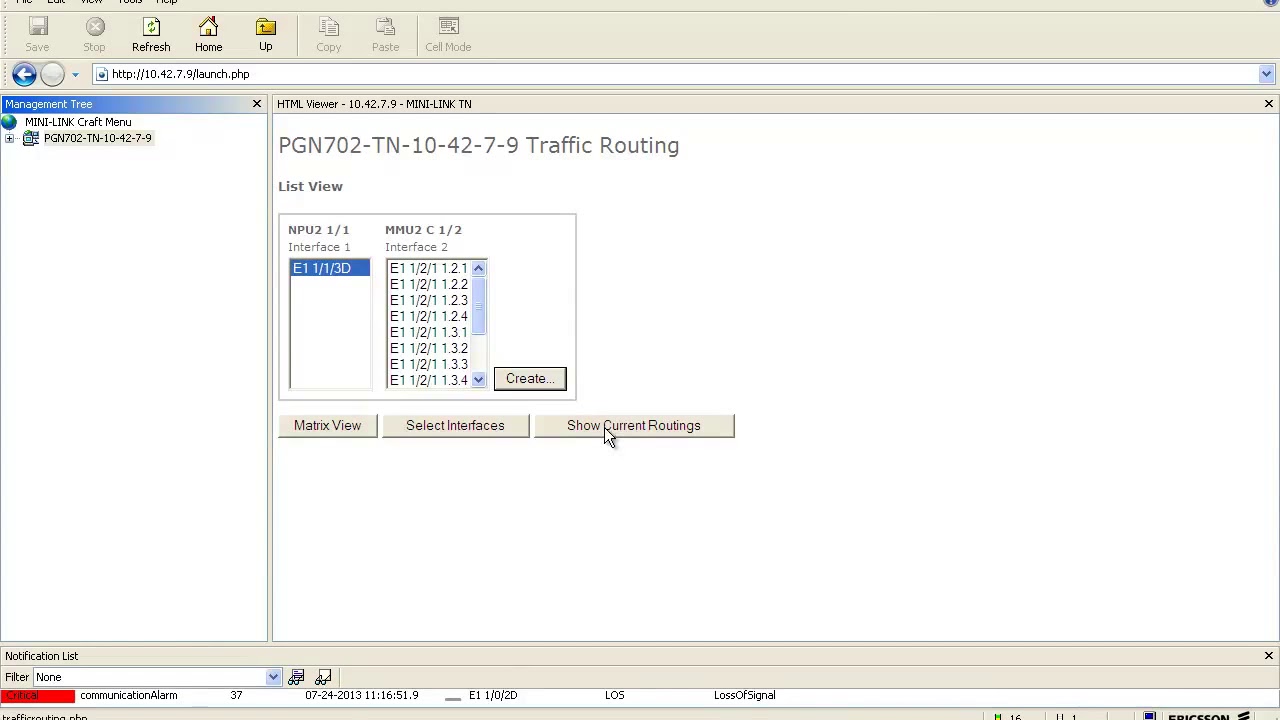Select E1 1/2/1 1.2.1 in list

[429, 268]
